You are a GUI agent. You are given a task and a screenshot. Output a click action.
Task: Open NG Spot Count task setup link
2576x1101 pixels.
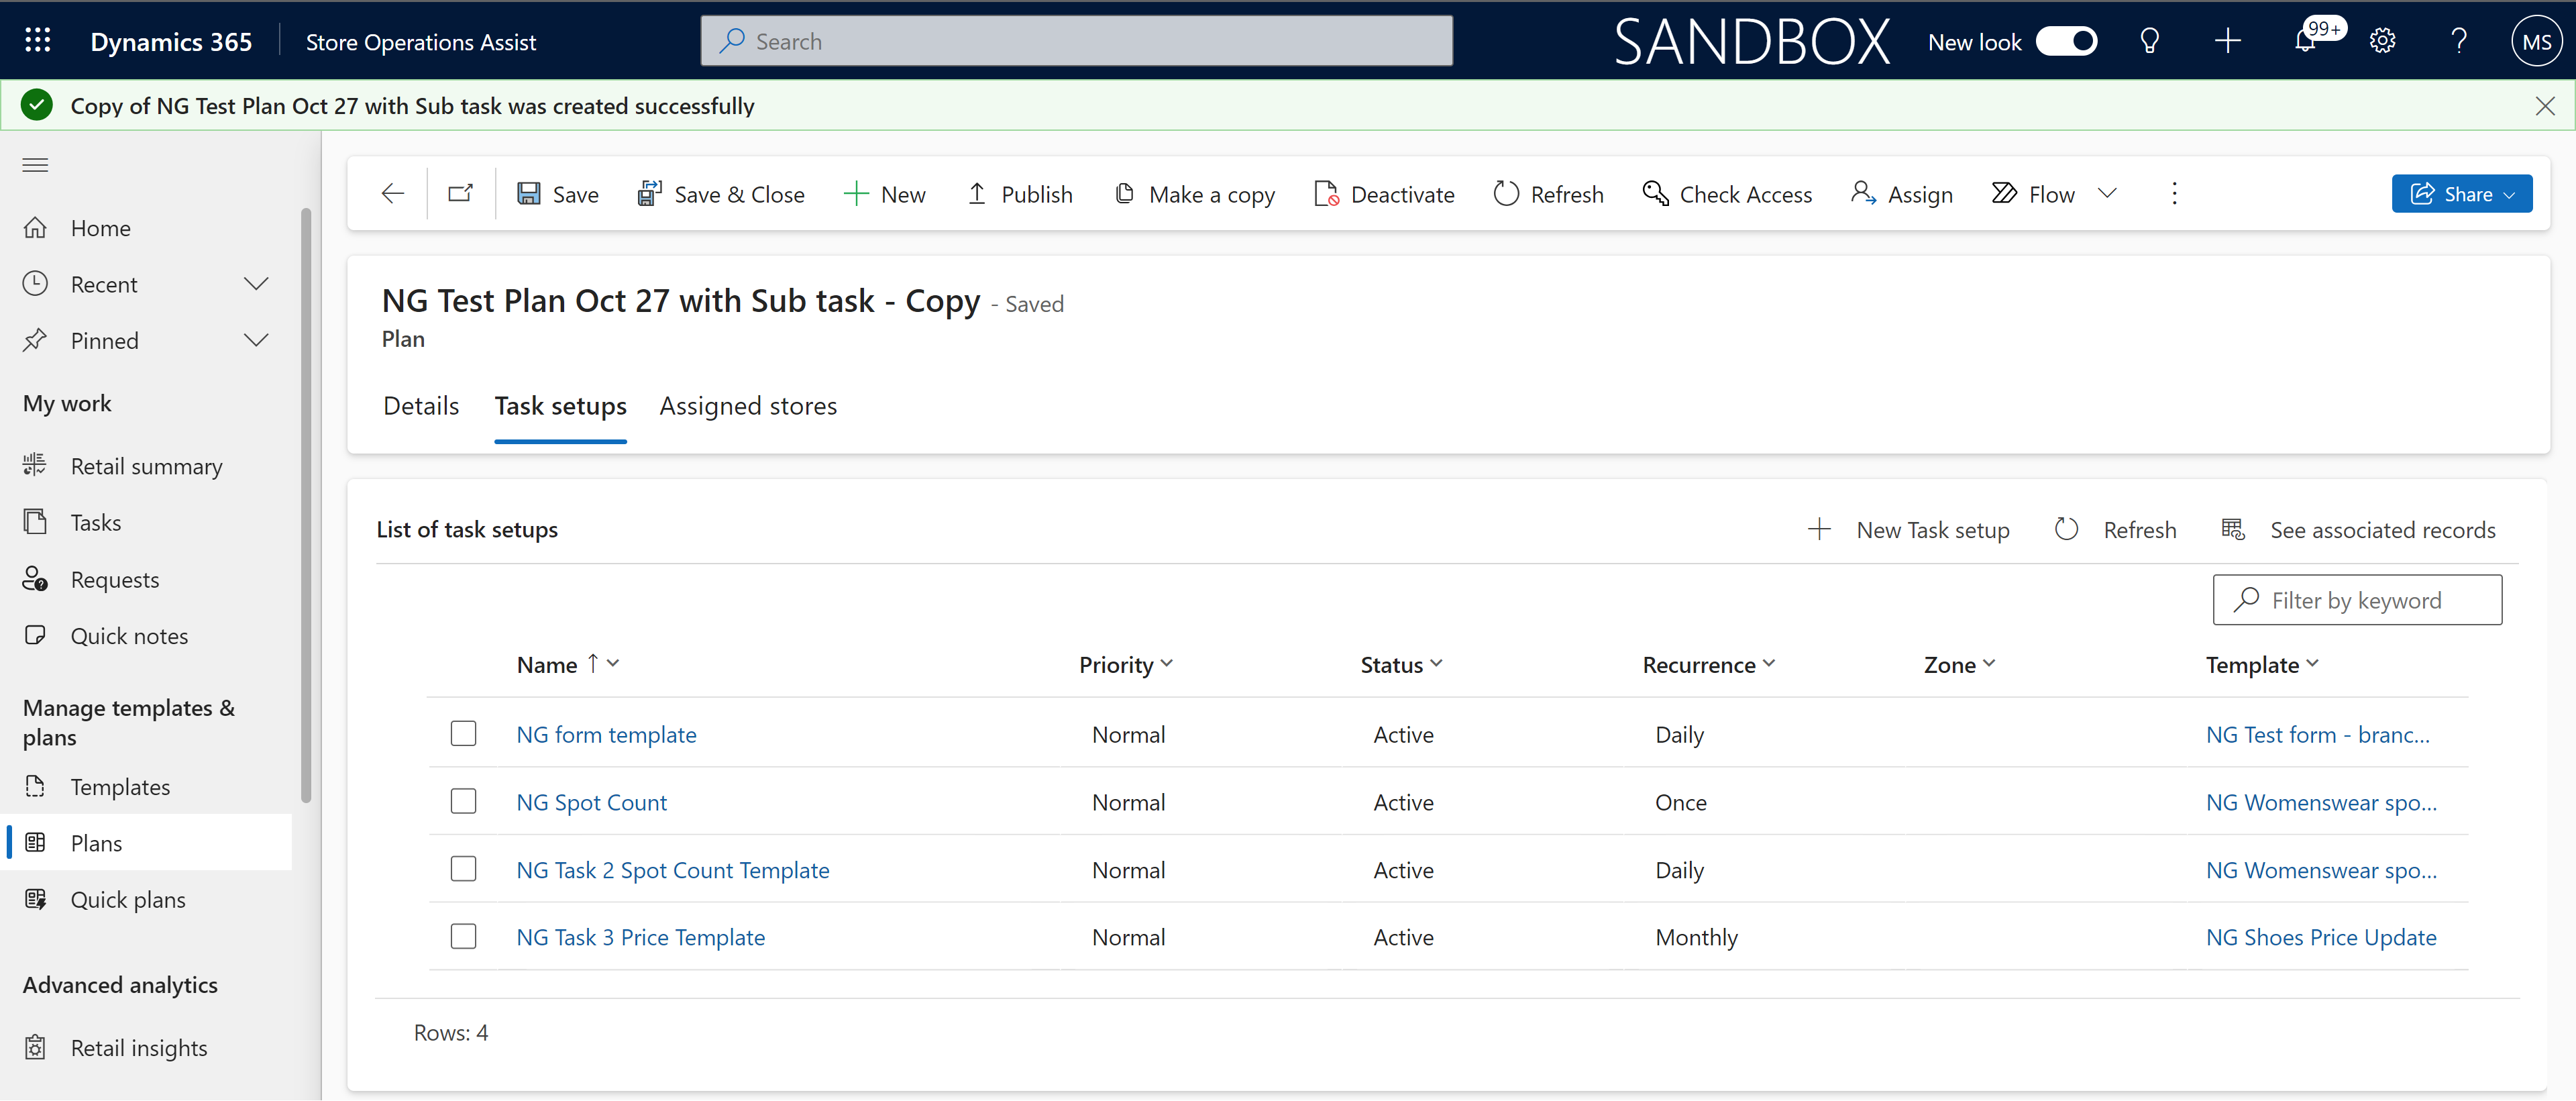592,800
